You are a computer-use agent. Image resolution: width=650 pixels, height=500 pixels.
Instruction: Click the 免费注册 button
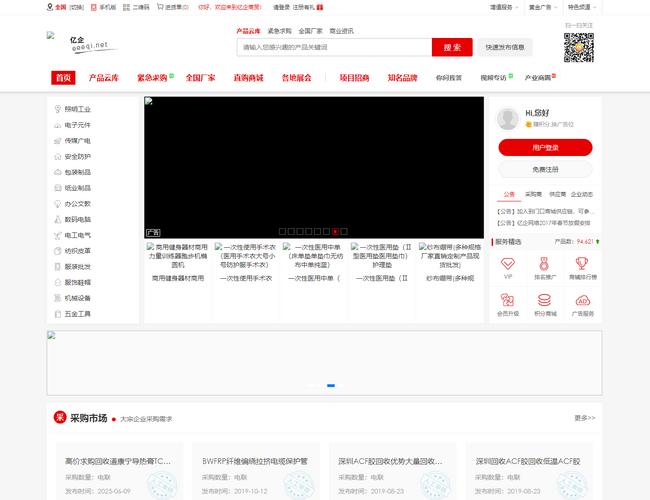(x=545, y=170)
